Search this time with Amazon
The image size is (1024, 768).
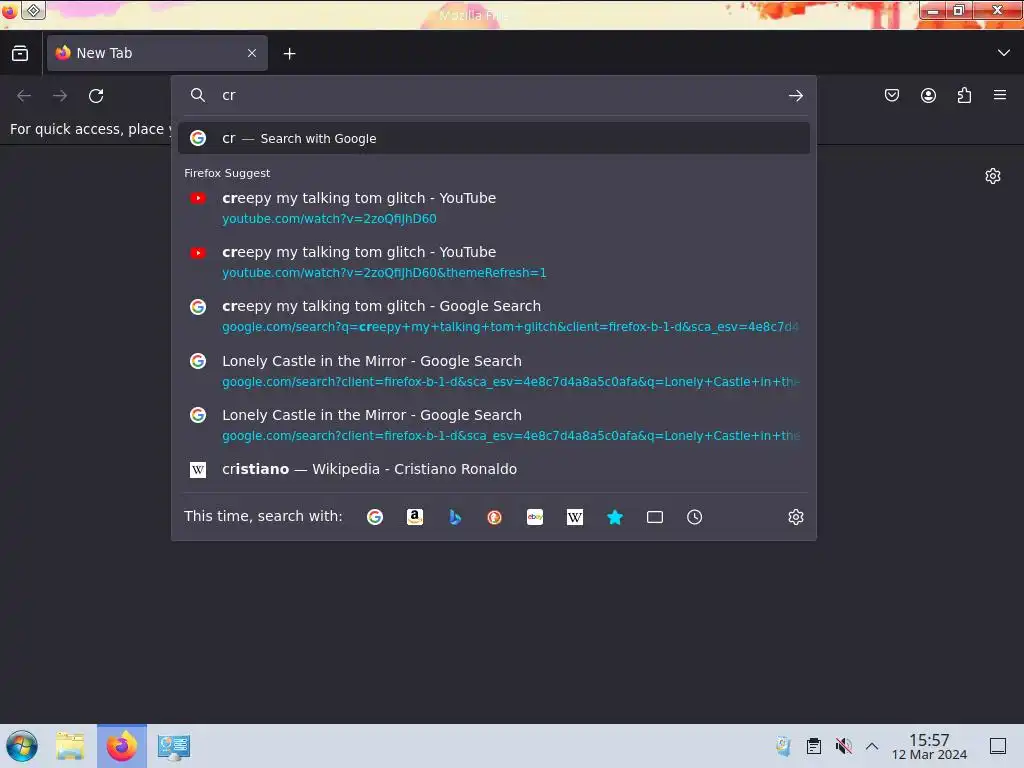(415, 517)
